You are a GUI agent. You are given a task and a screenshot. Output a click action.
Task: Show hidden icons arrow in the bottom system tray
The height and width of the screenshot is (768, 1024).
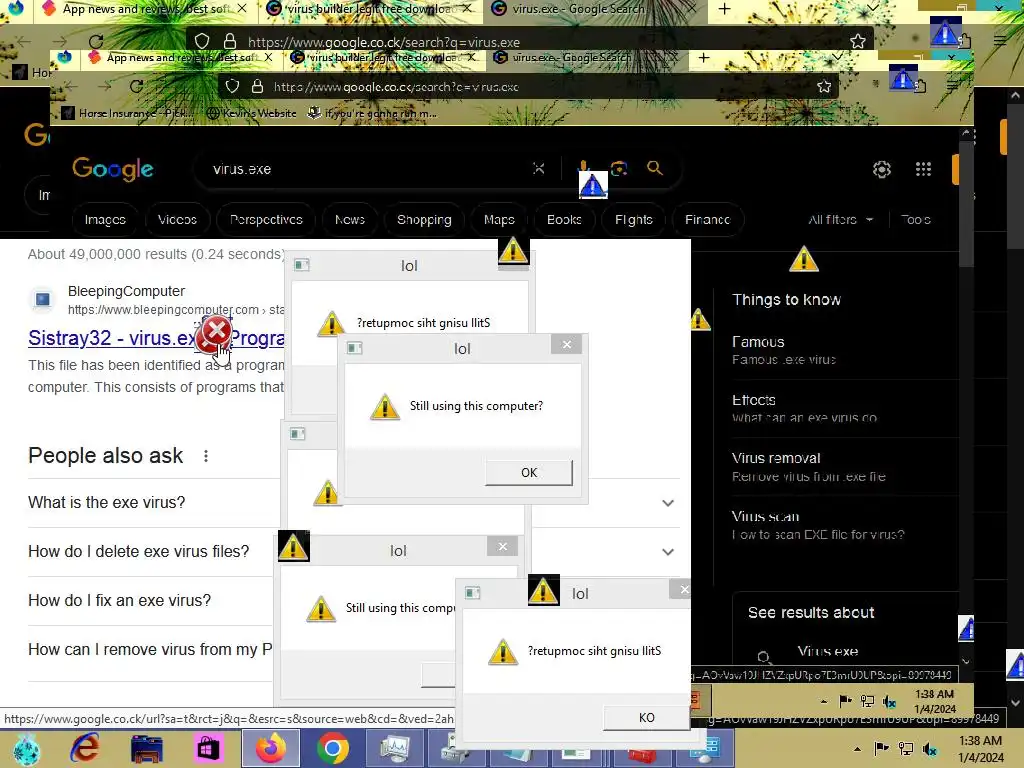click(x=857, y=749)
